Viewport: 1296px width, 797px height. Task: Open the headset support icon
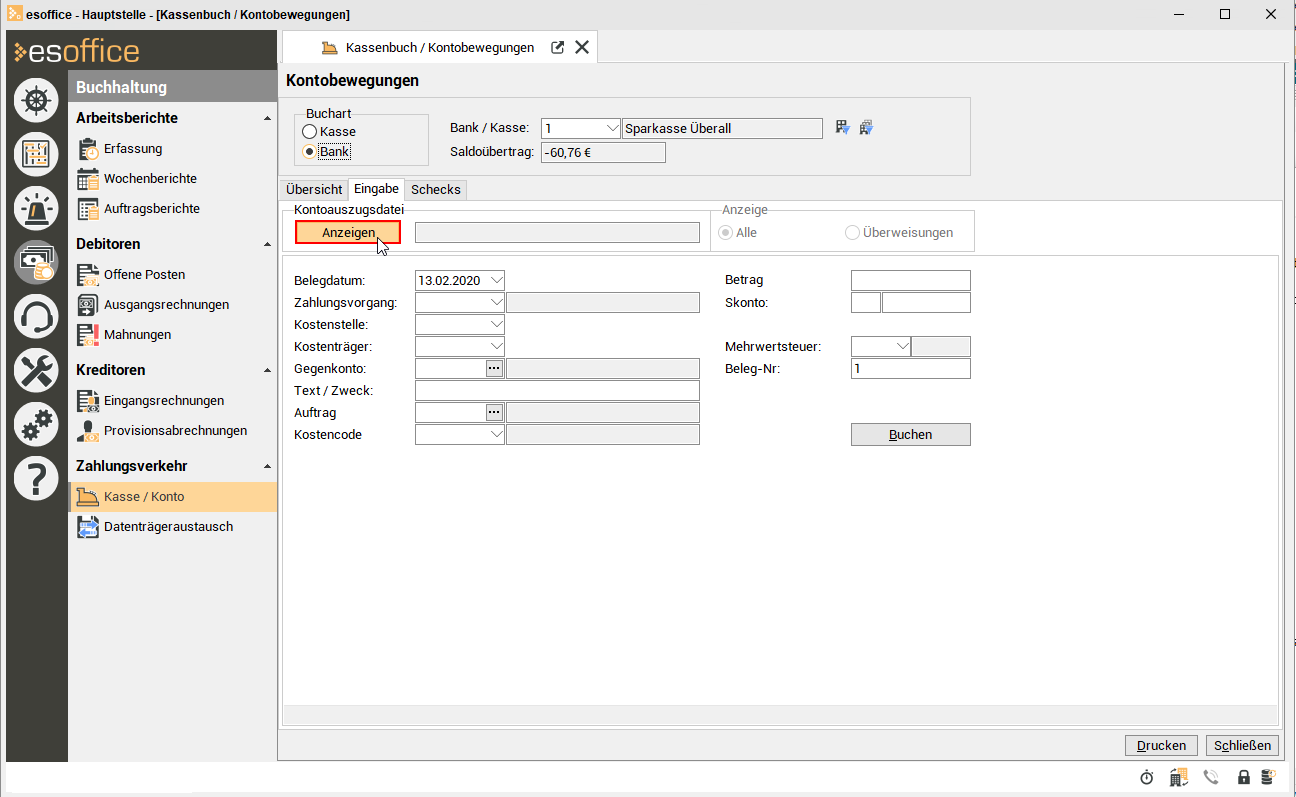pyautogui.click(x=36, y=316)
